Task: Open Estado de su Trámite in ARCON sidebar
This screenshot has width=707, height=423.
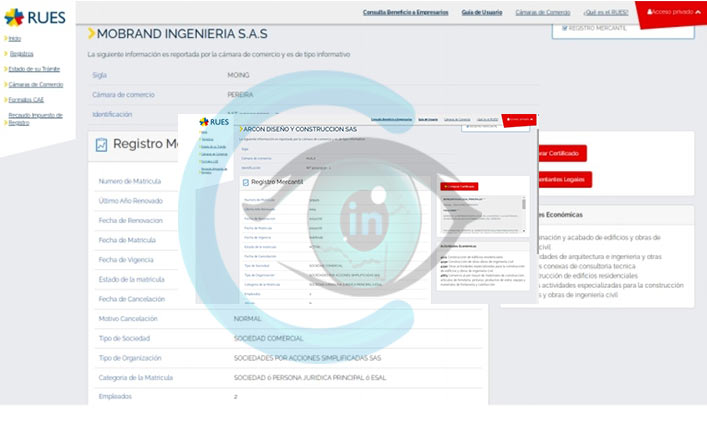Action: click(x=213, y=147)
